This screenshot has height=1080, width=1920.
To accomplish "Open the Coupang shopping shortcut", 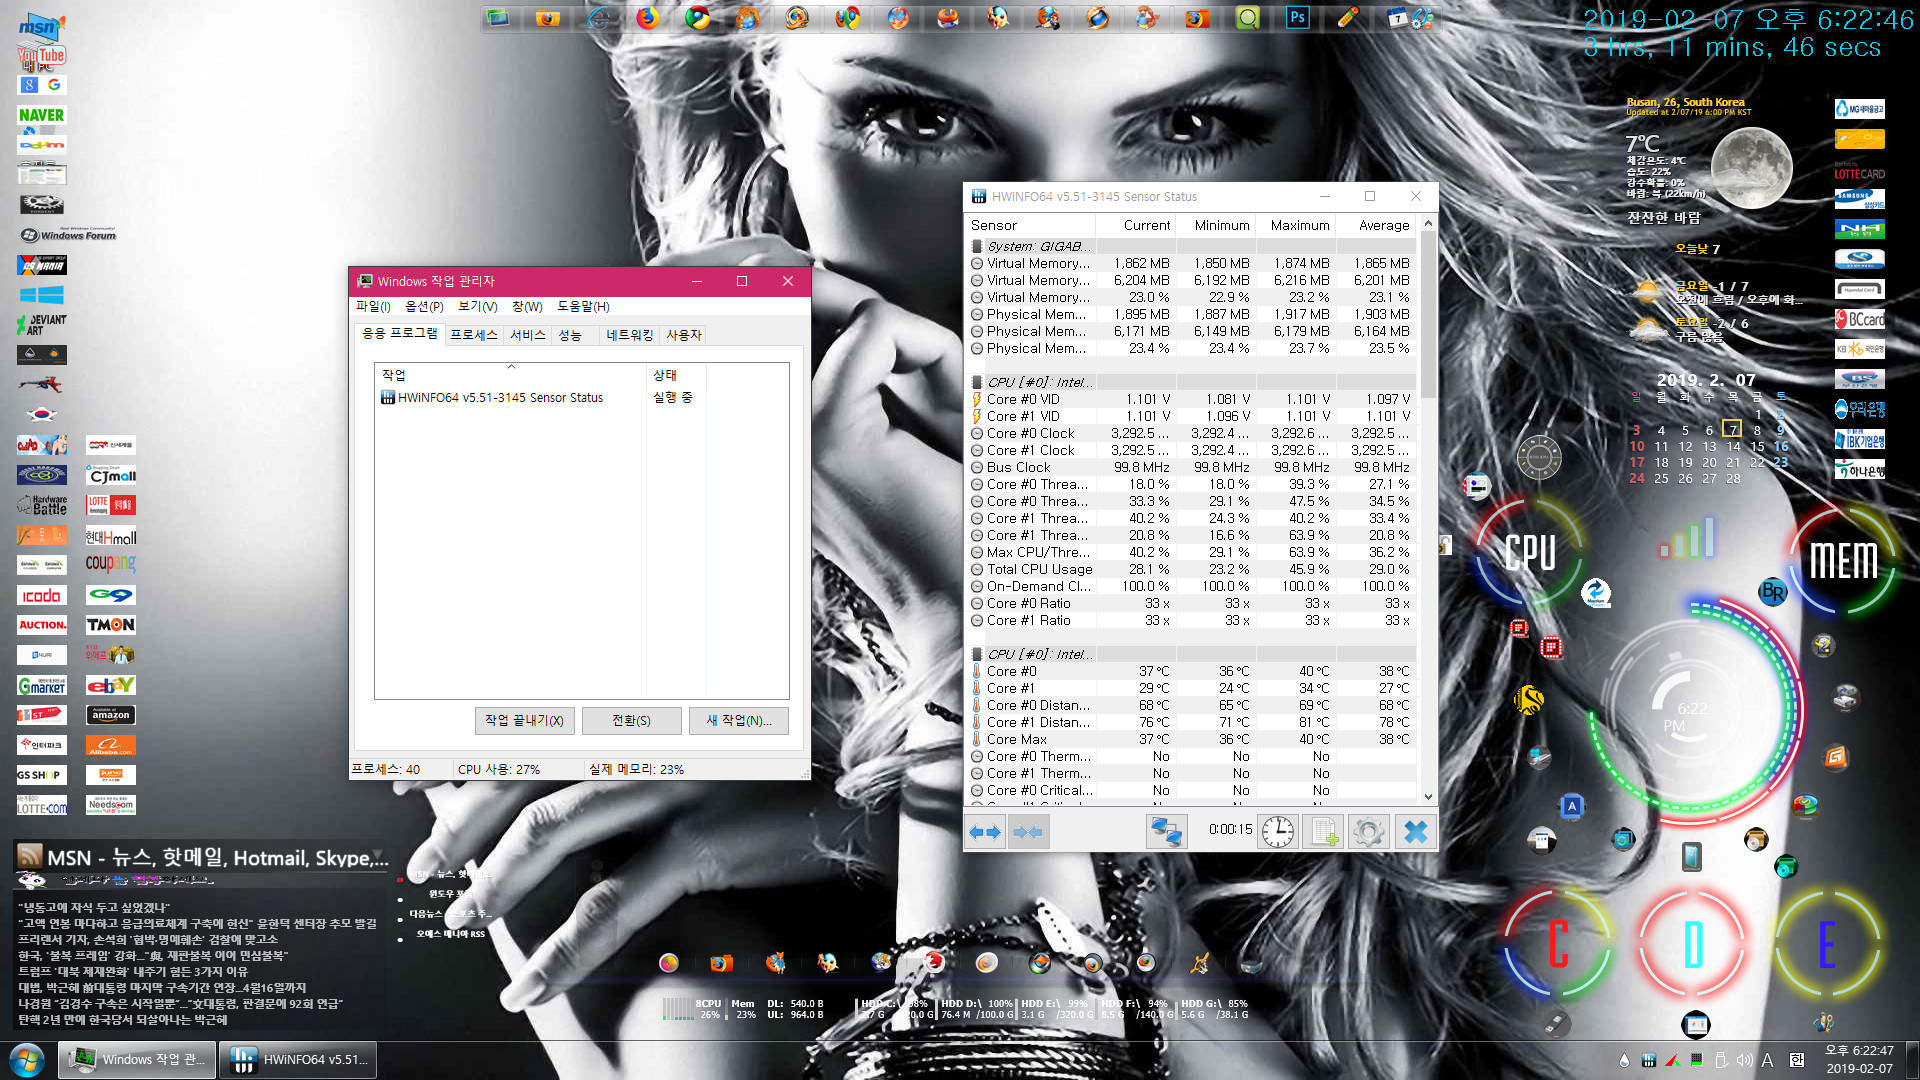I will point(110,564).
